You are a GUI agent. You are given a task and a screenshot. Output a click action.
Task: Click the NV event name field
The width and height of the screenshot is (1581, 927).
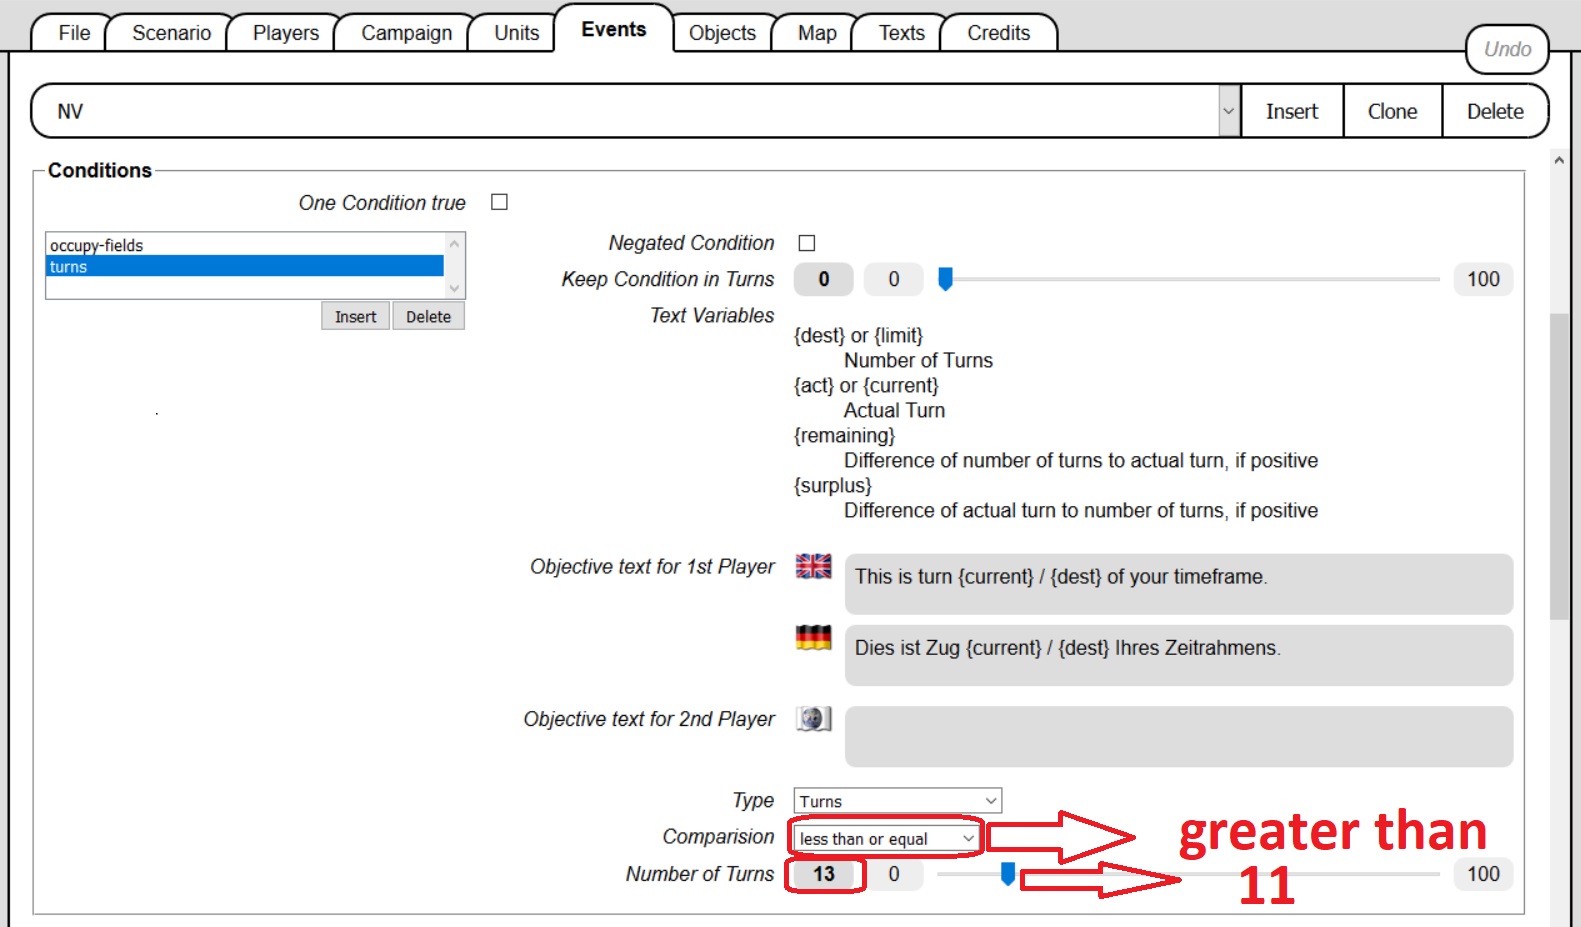[626, 111]
